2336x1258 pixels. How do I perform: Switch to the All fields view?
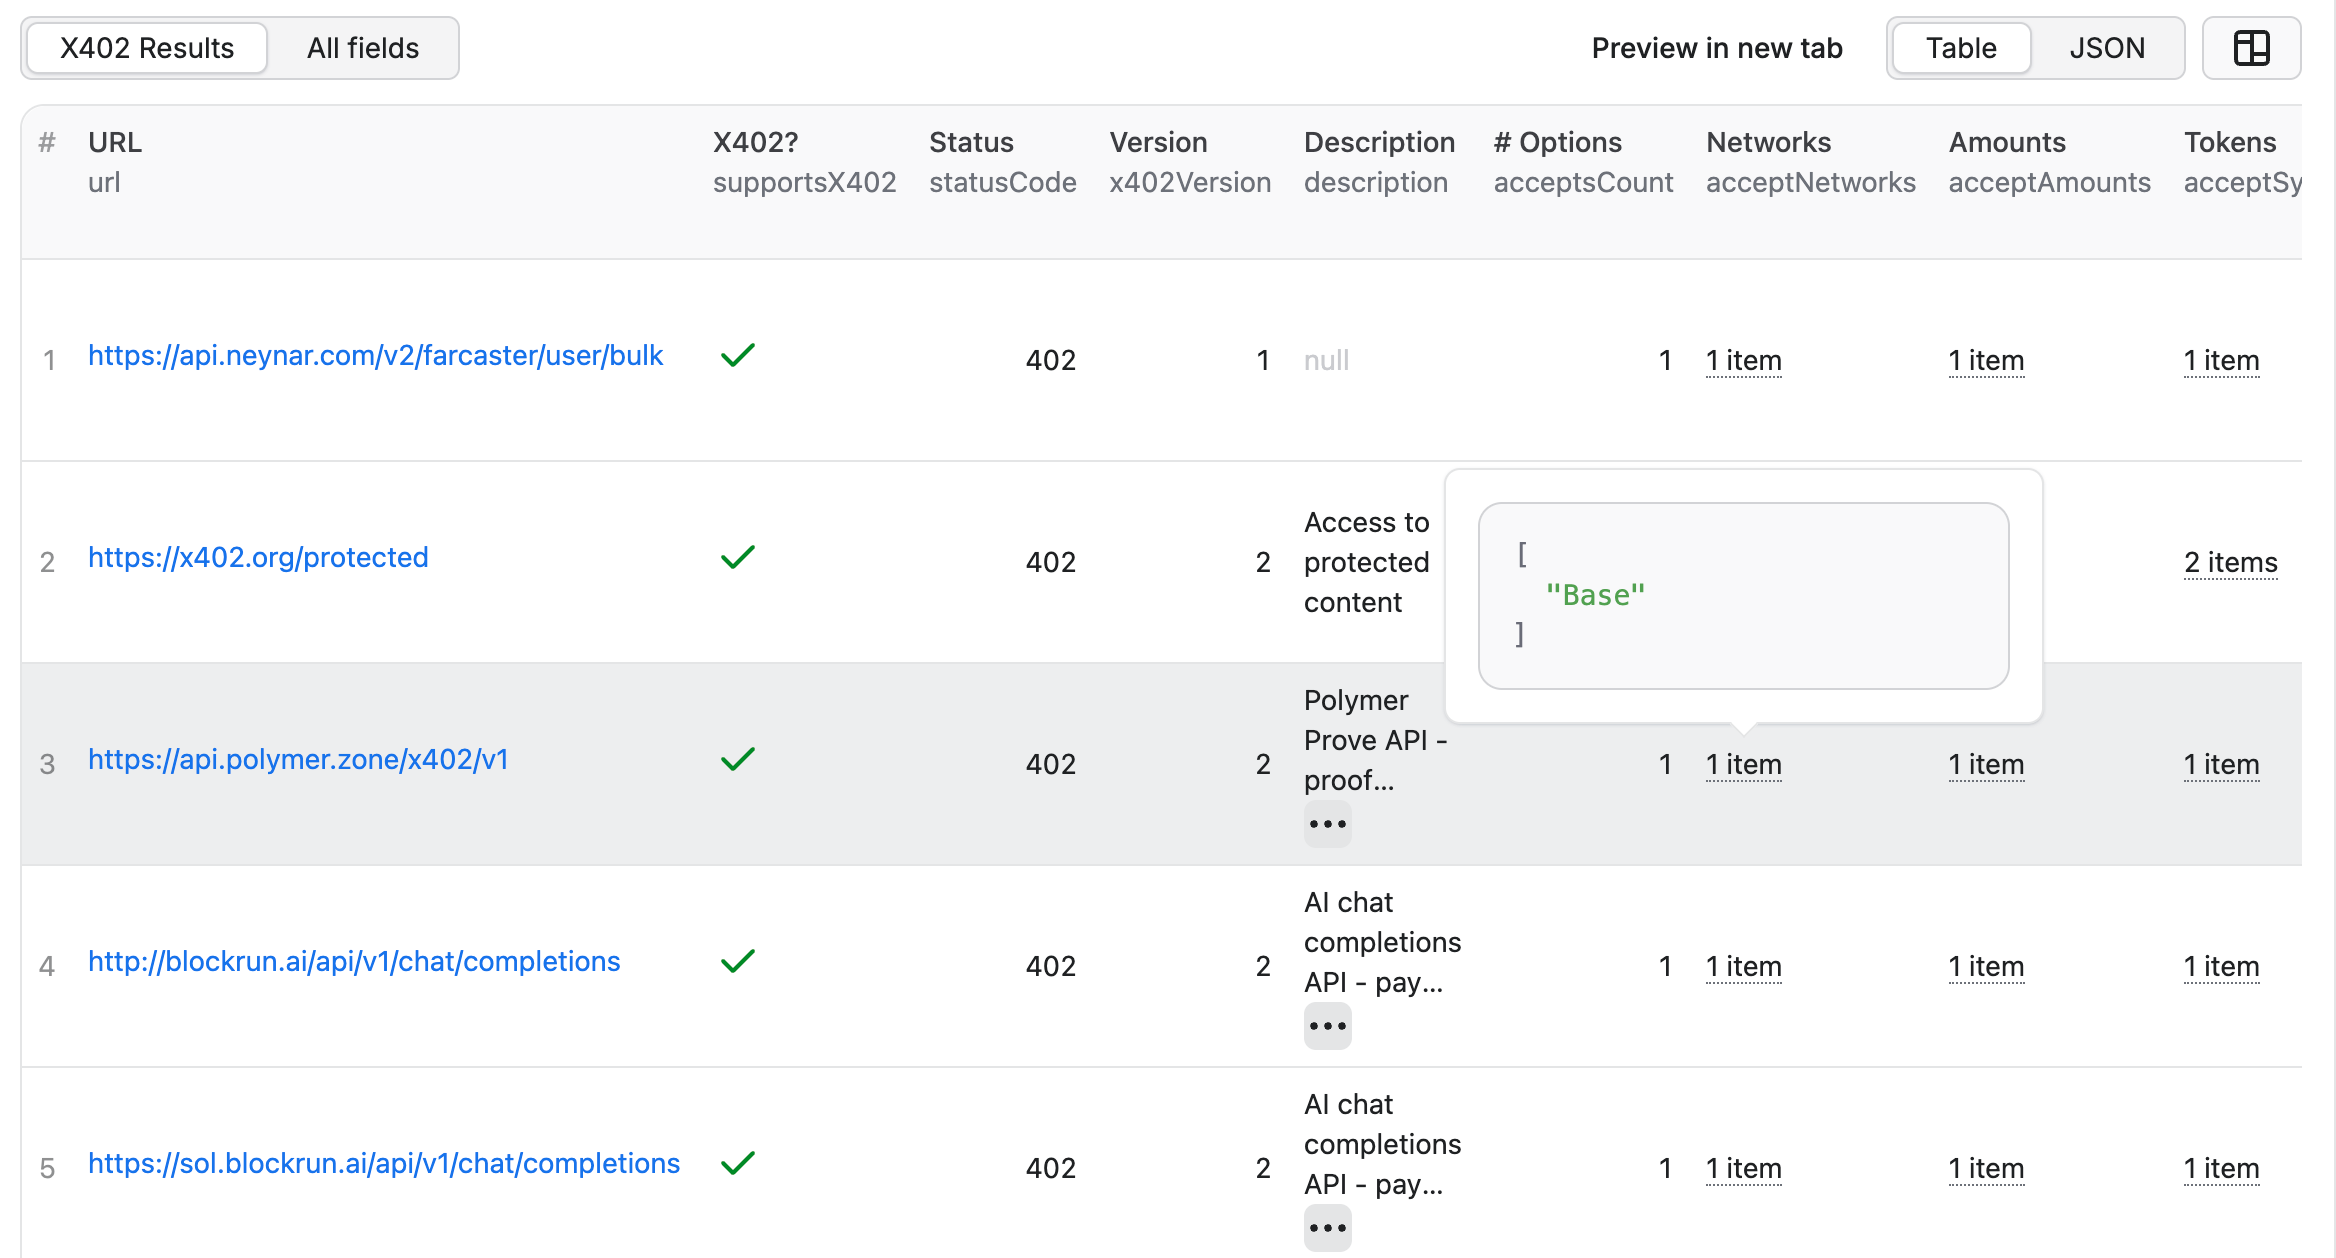click(x=362, y=47)
